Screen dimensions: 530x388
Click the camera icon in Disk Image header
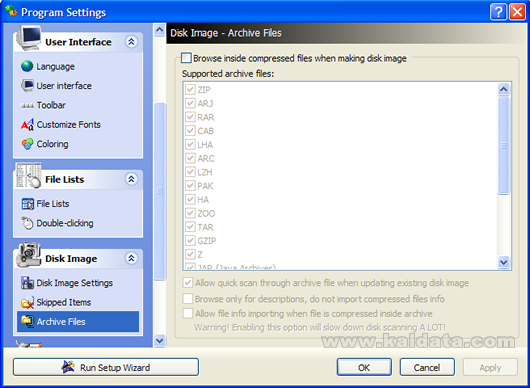point(29,255)
